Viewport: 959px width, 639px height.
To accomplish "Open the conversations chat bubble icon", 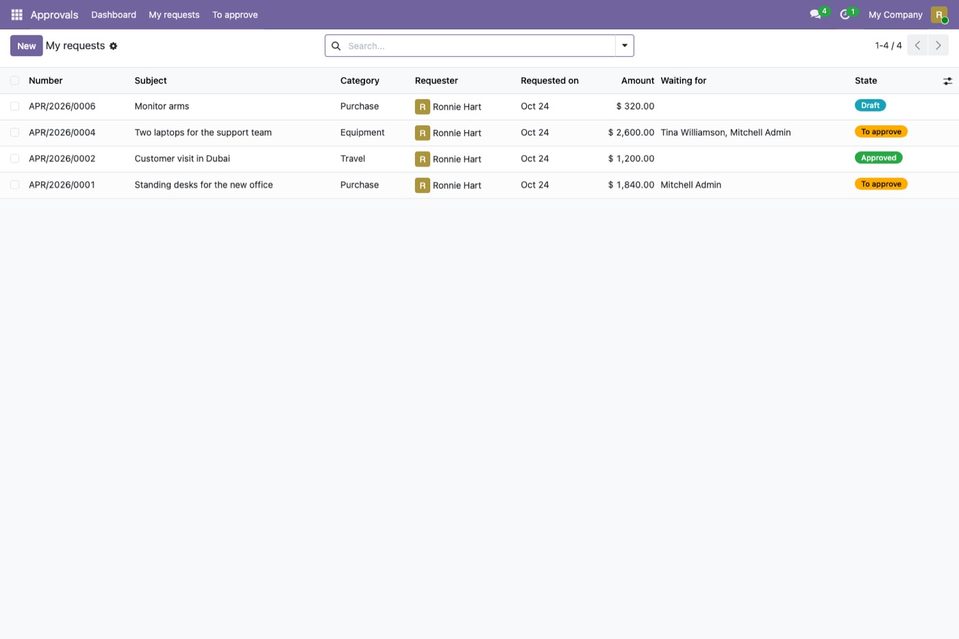I will click(x=815, y=14).
